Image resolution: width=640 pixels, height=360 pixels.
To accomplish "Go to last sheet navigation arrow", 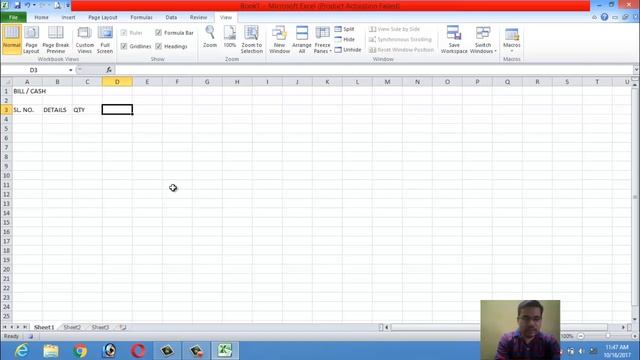I will [25, 327].
